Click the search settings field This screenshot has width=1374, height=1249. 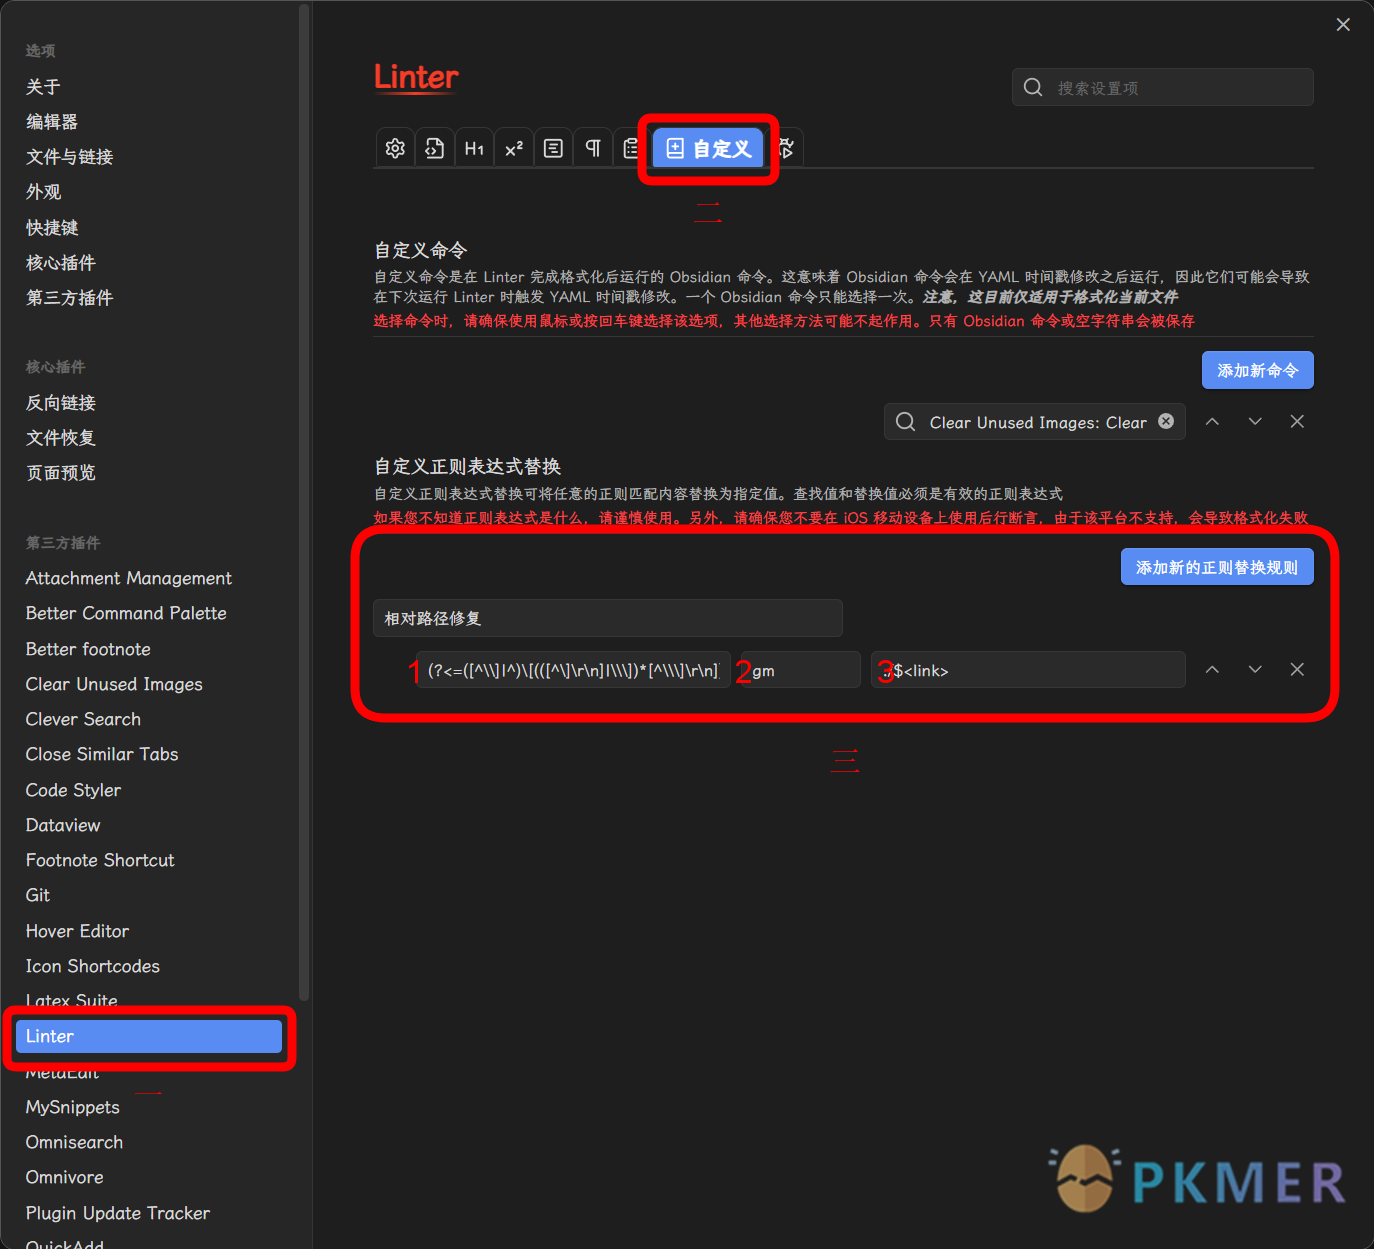point(1162,87)
